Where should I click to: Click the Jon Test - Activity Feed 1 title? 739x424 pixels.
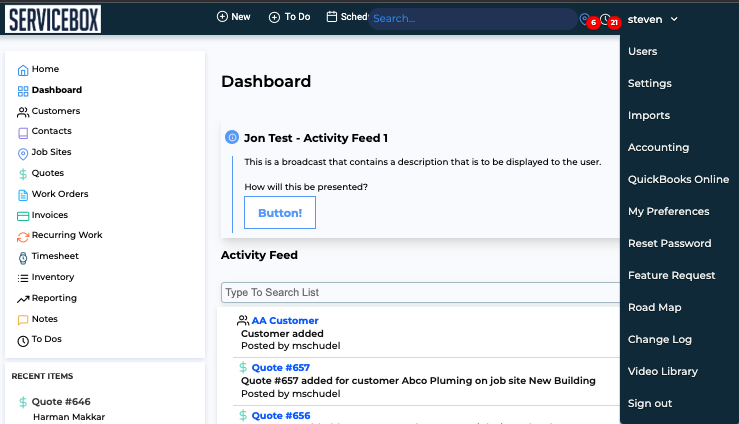[x=315, y=138]
